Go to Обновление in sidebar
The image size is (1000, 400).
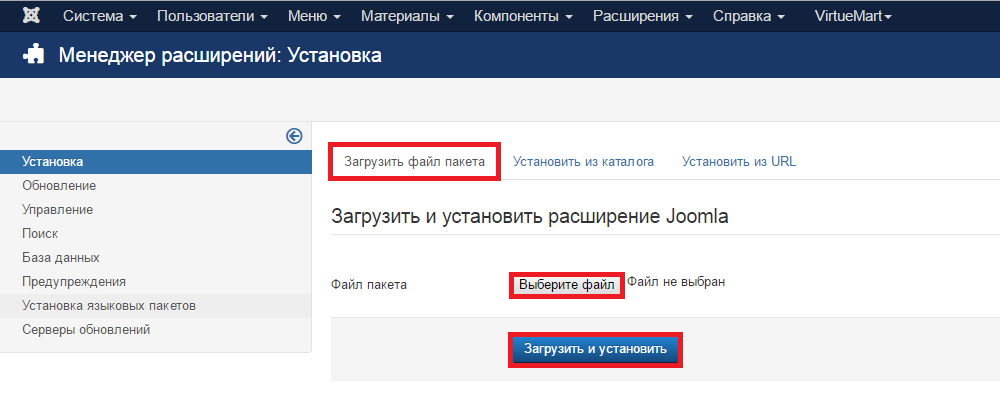click(59, 185)
